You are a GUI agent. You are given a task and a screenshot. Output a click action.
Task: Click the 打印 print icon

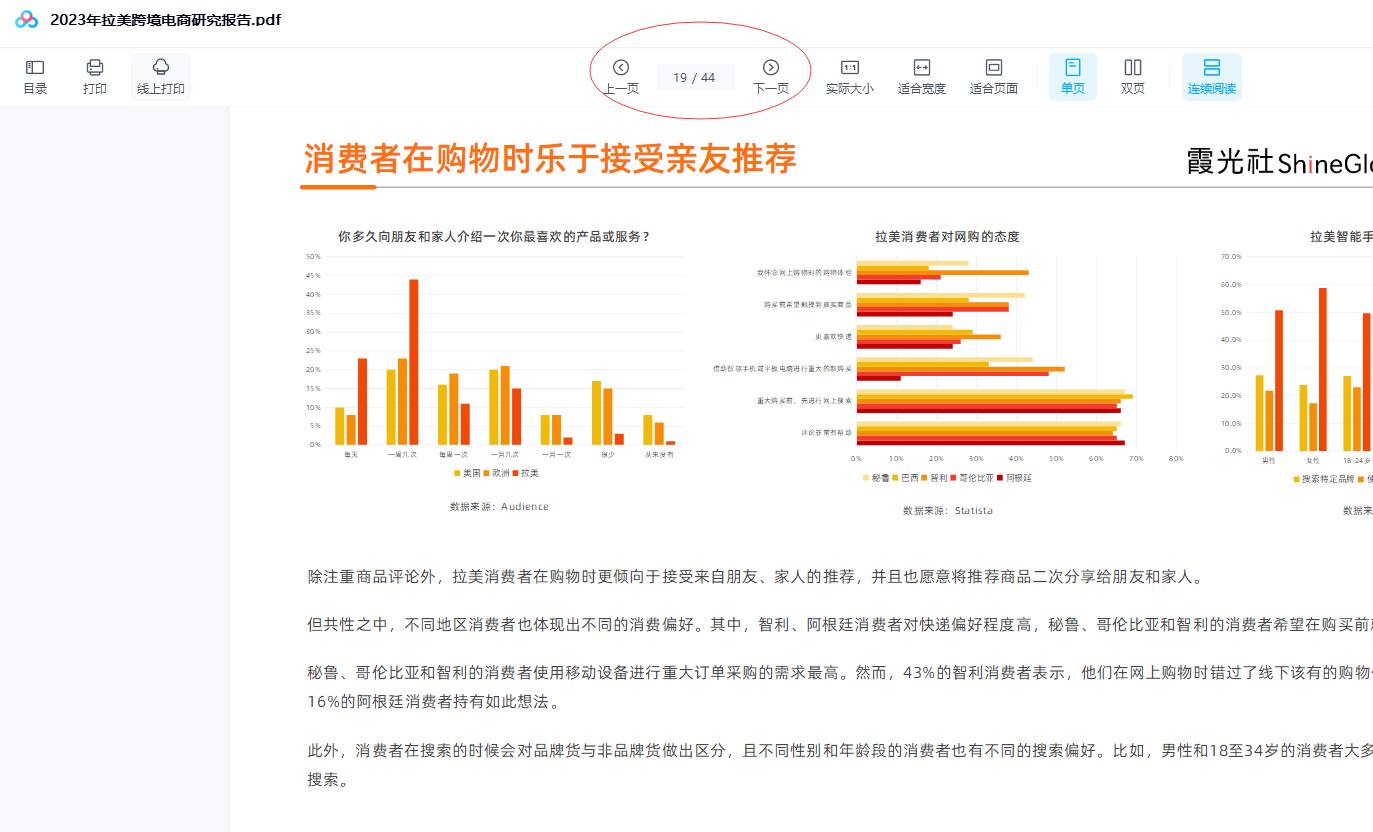(95, 76)
